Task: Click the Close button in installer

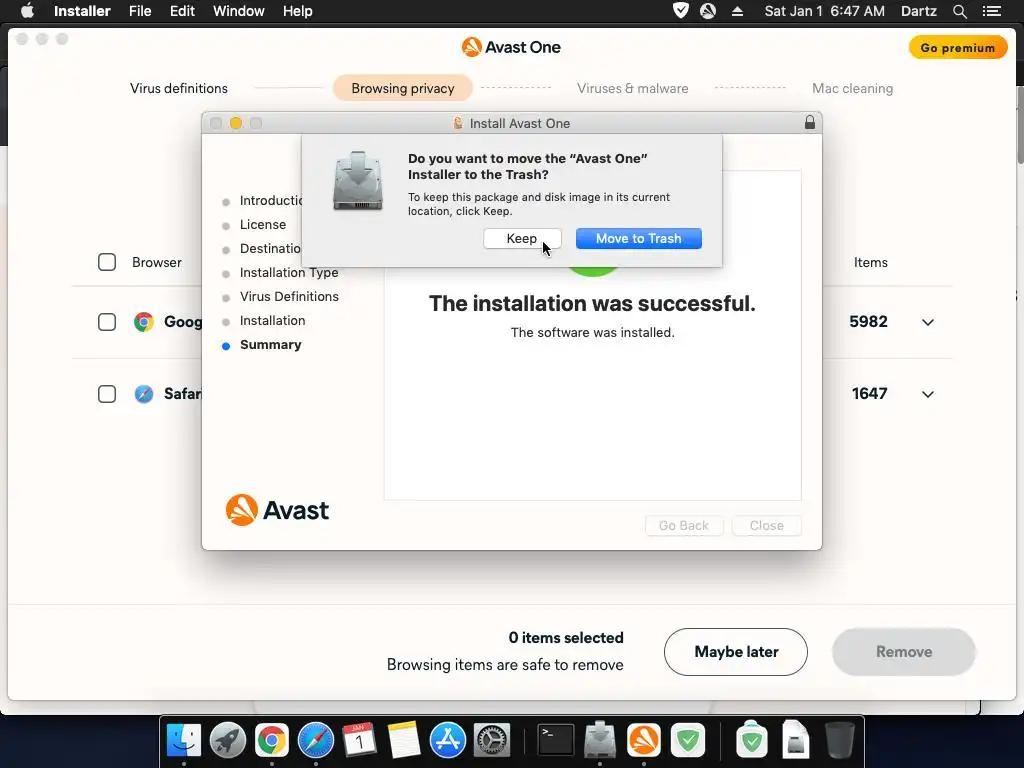Action: coord(767,525)
